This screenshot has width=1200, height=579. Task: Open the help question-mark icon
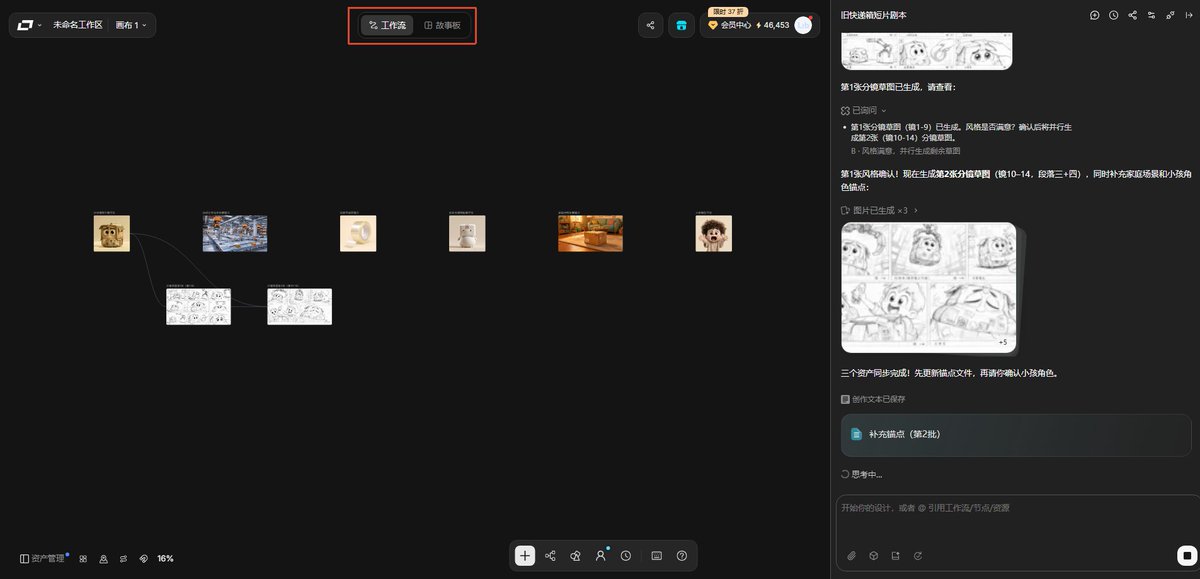(x=682, y=556)
